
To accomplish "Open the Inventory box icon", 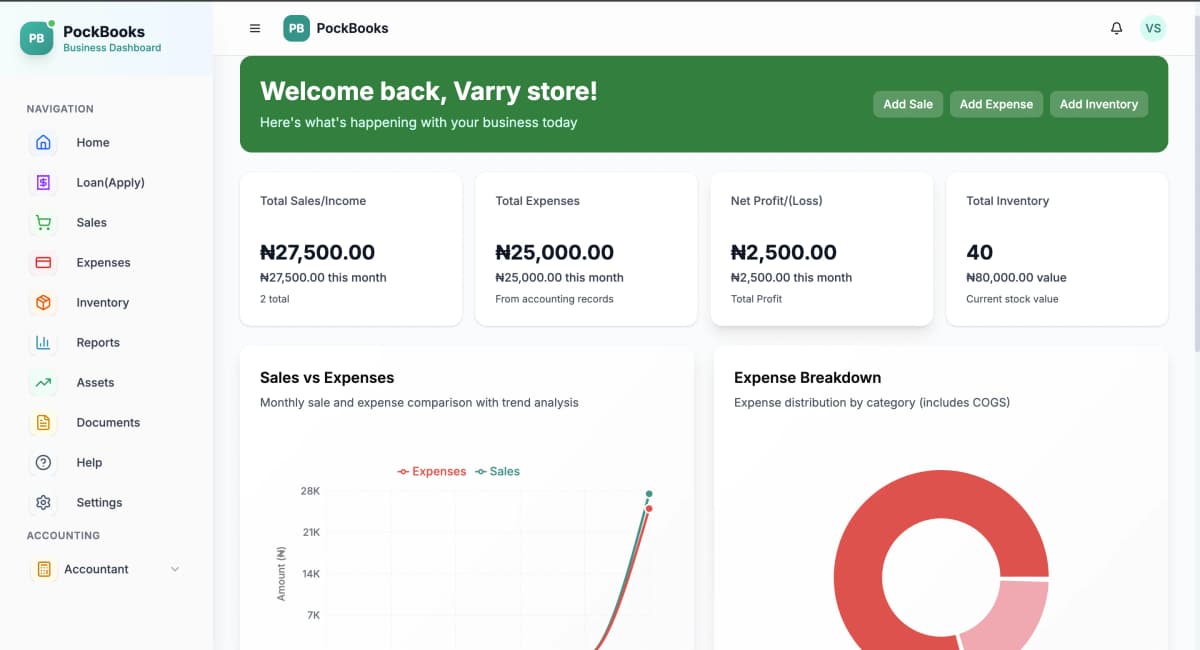I will (43, 302).
